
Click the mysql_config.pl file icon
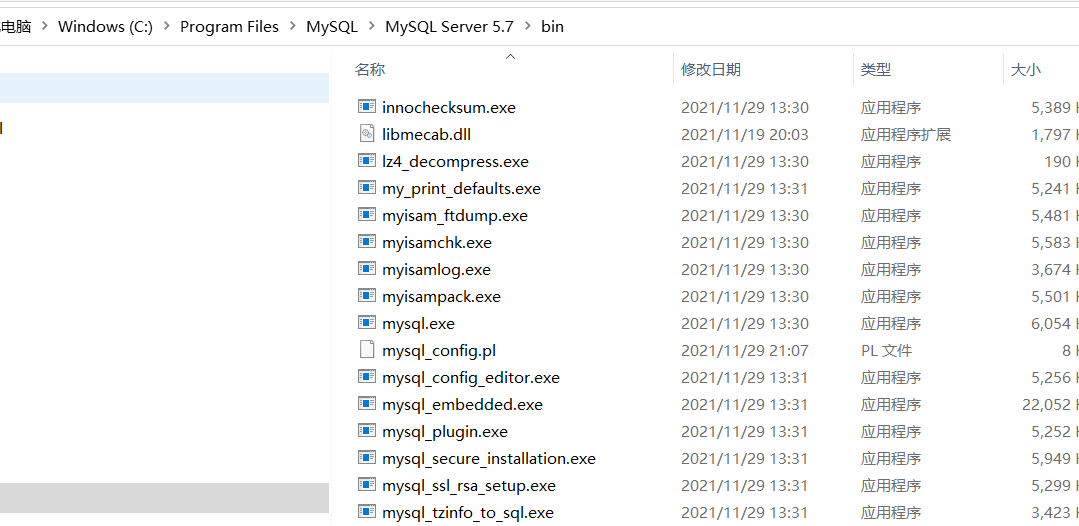pyautogui.click(x=367, y=350)
